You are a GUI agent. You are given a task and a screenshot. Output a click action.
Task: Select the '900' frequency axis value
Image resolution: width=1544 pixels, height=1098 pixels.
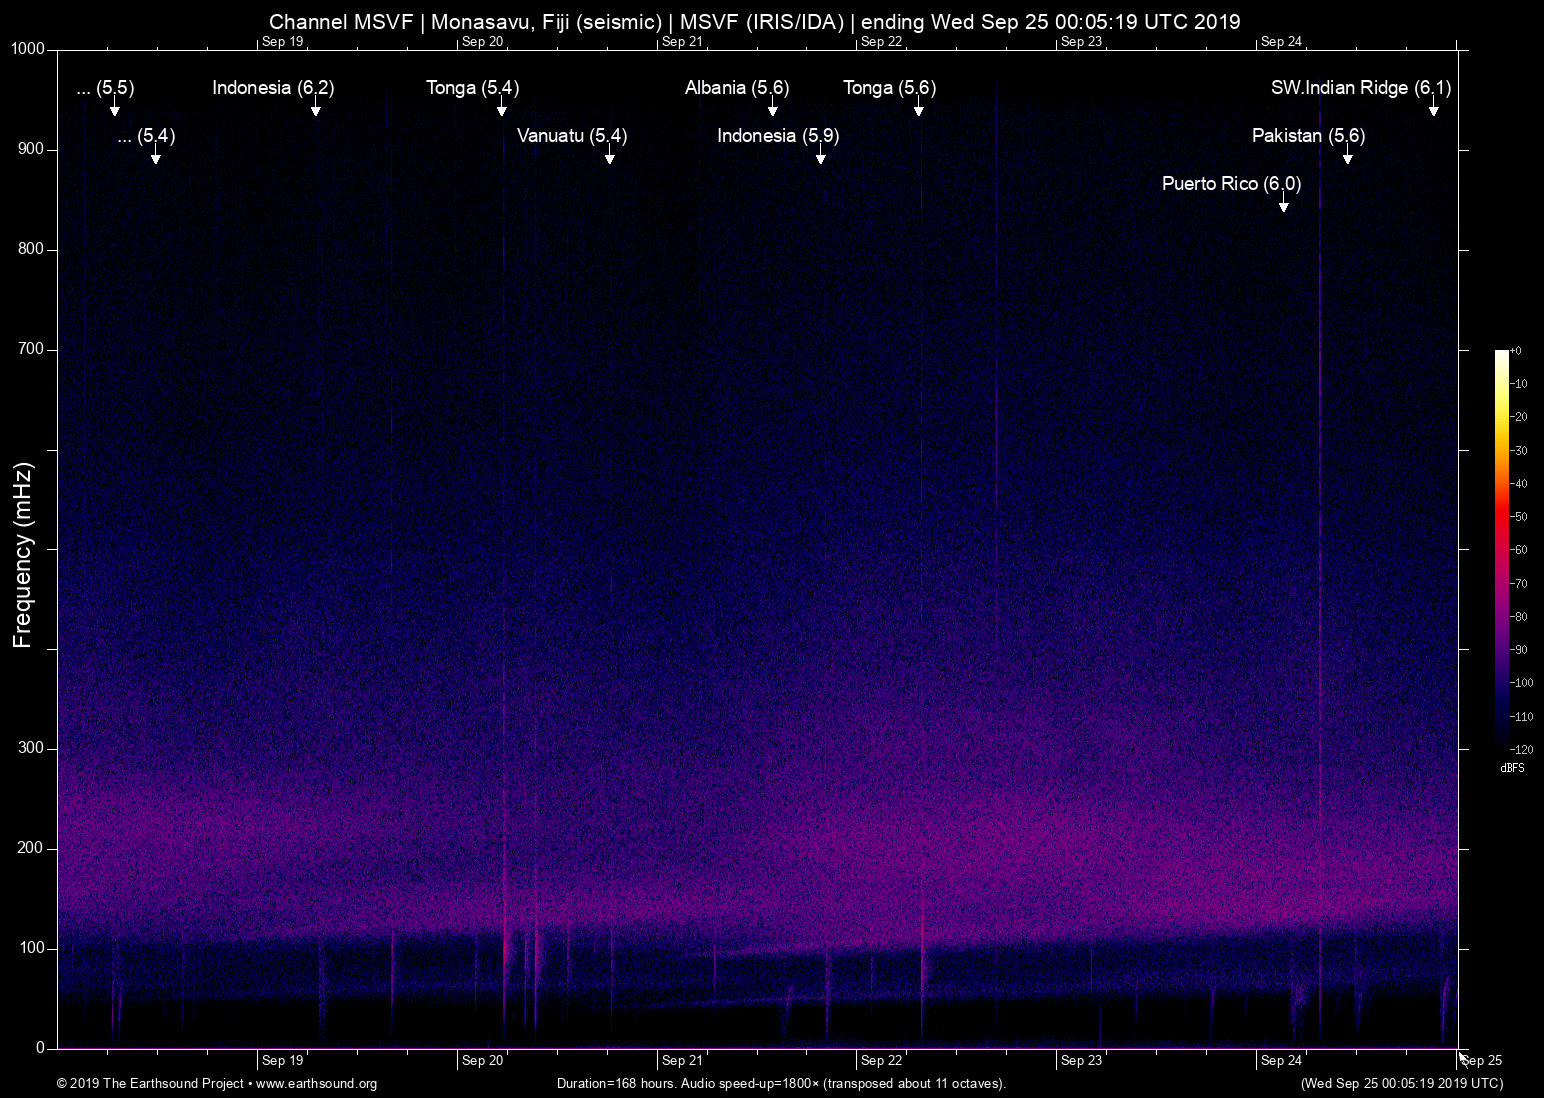coord(32,149)
